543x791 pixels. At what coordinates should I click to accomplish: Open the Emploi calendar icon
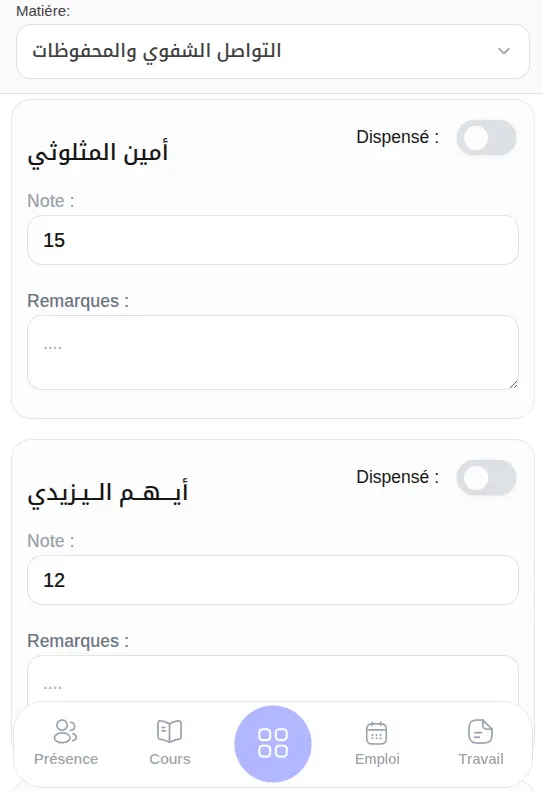tap(376, 732)
